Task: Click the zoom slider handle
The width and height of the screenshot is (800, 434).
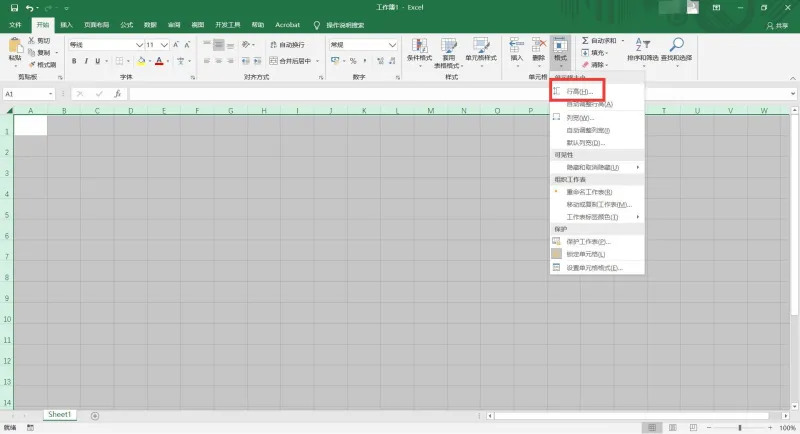Action: pos(740,428)
